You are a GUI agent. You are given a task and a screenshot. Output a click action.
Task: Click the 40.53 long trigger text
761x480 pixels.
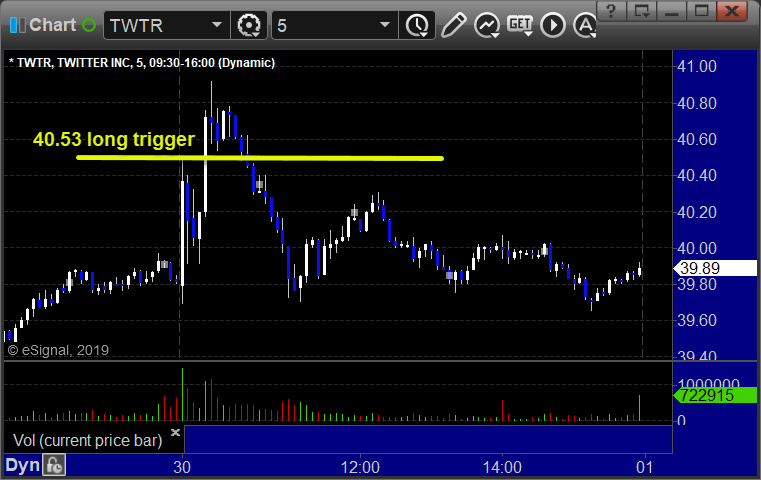[x=114, y=140]
